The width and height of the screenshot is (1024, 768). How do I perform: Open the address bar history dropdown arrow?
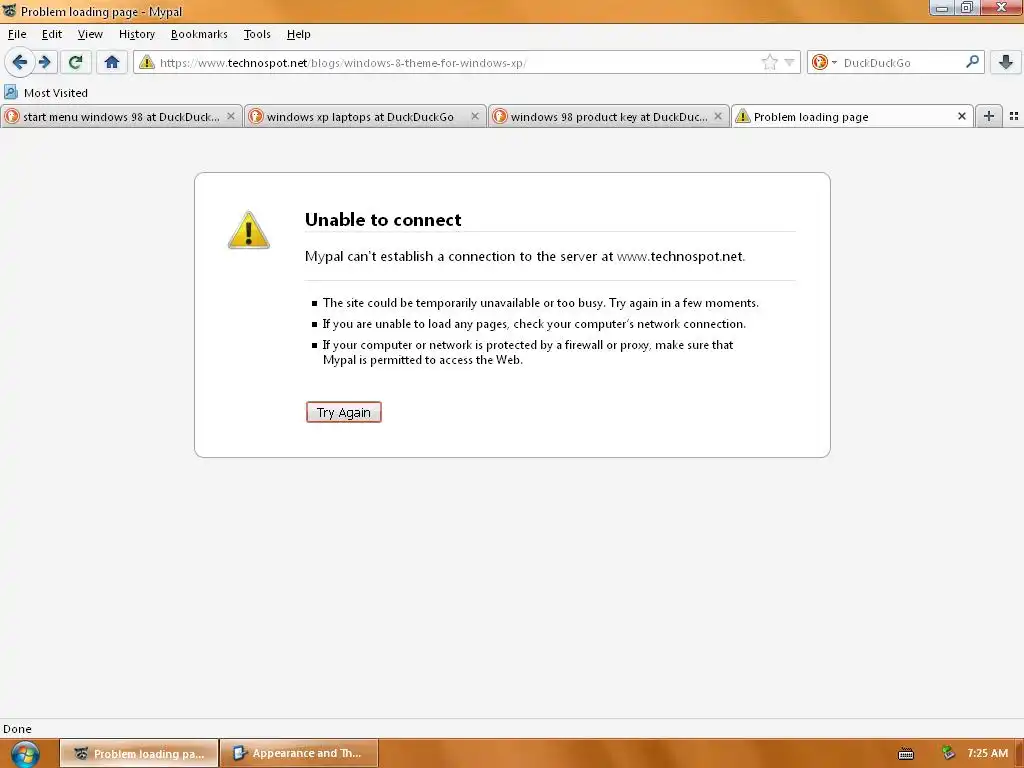(x=789, y=63)
